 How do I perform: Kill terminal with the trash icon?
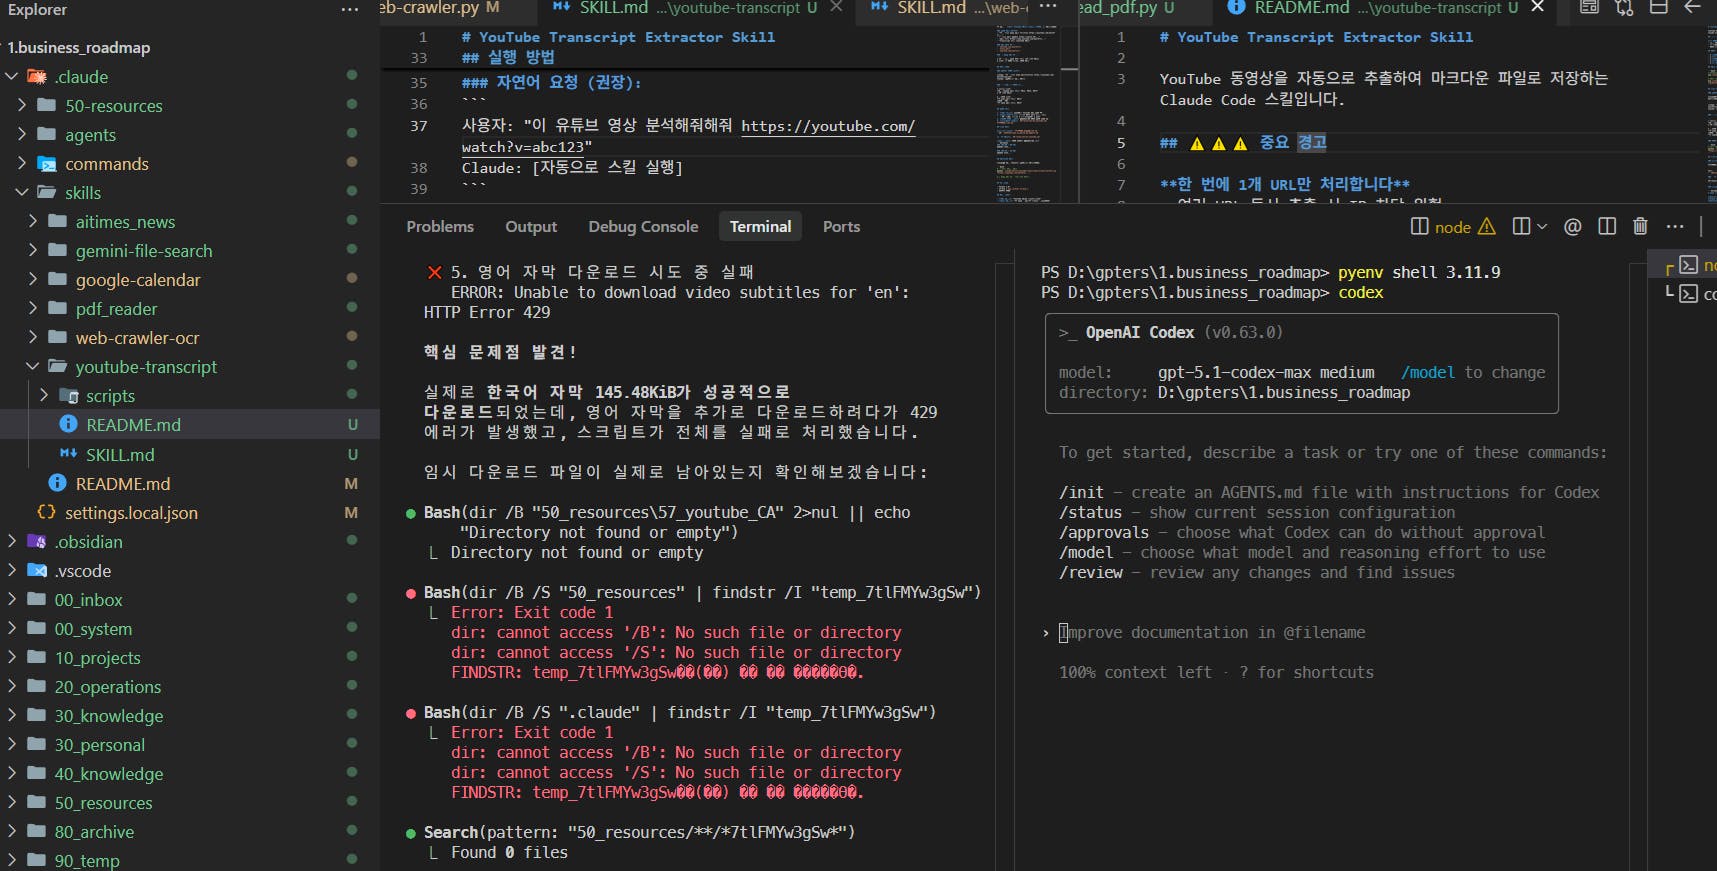[1640, 227]
